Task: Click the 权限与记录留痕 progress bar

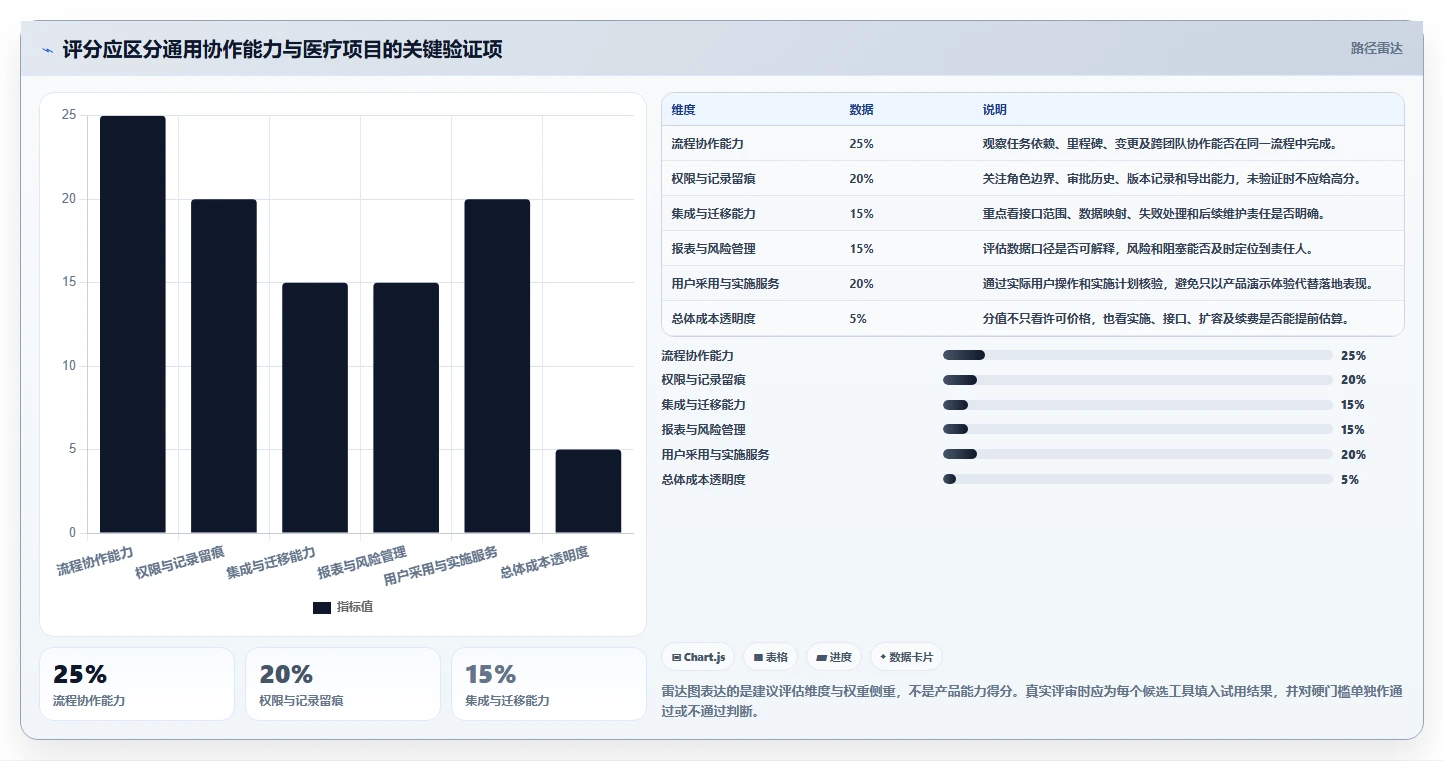Action: [x=1137, y=380]
